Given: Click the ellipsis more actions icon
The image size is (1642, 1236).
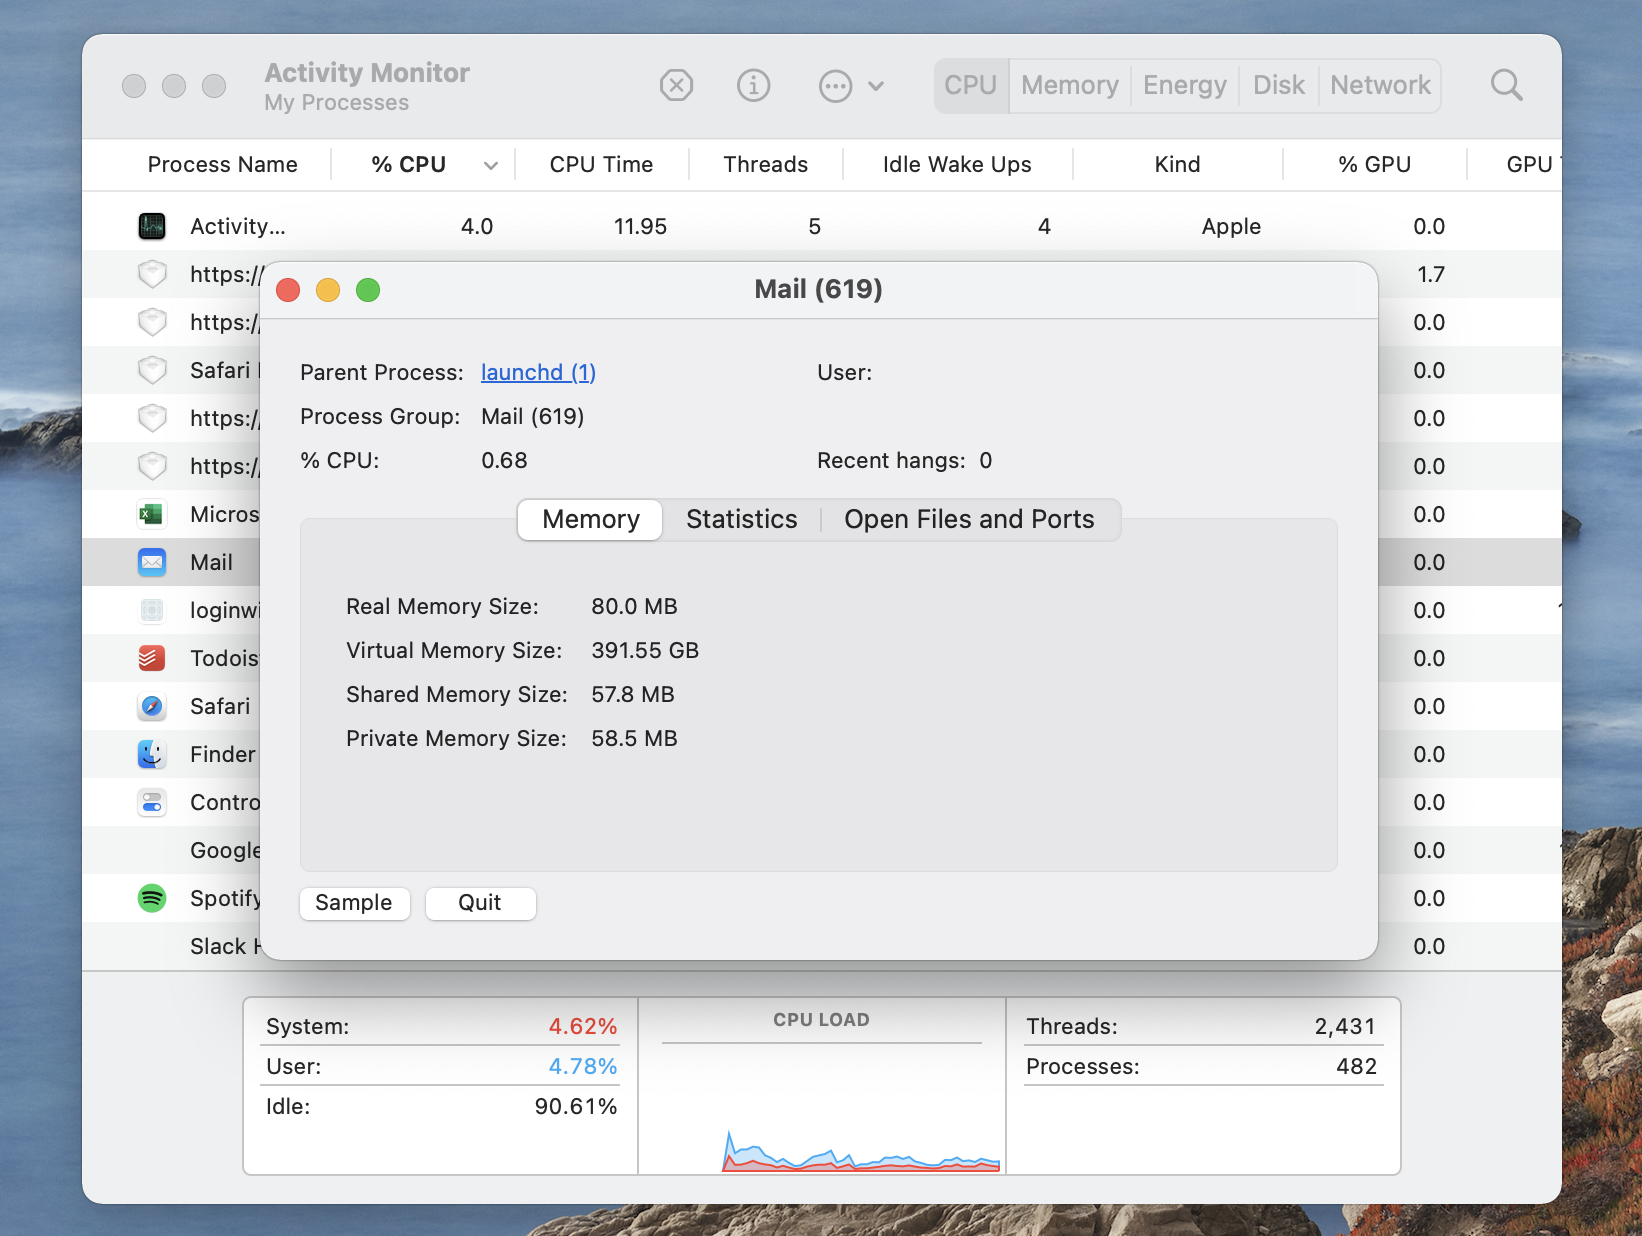Looking at the screenshot, I should [x=835, y=85].
